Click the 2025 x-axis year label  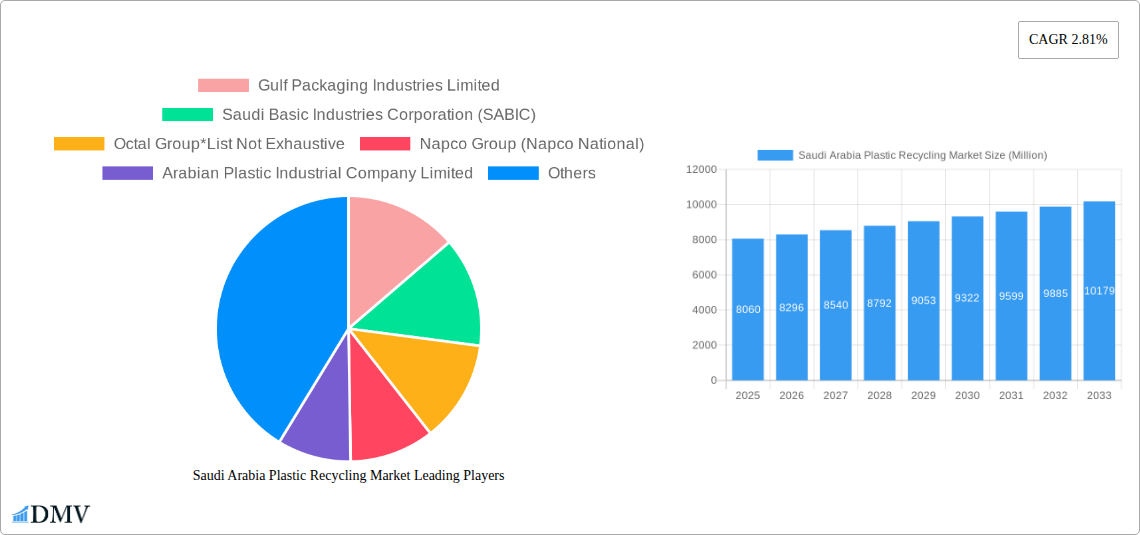tap(748, 395)
